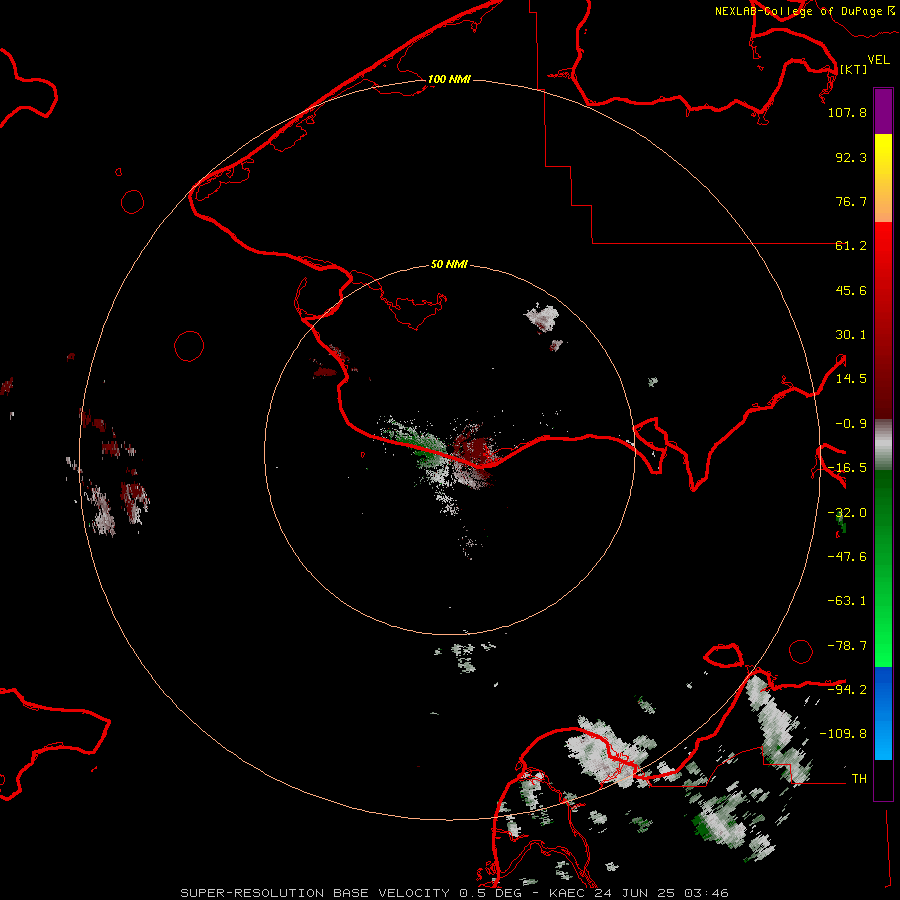This screenshot has width=900, height=900.
Task: Click the 61.2 velocity scale value
Action: click(x=851, y=246)
